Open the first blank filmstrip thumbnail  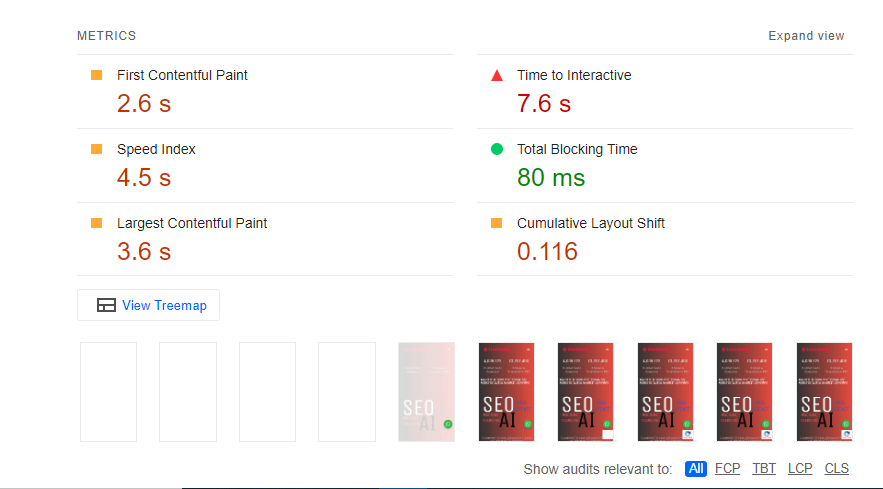click(108, 392)
